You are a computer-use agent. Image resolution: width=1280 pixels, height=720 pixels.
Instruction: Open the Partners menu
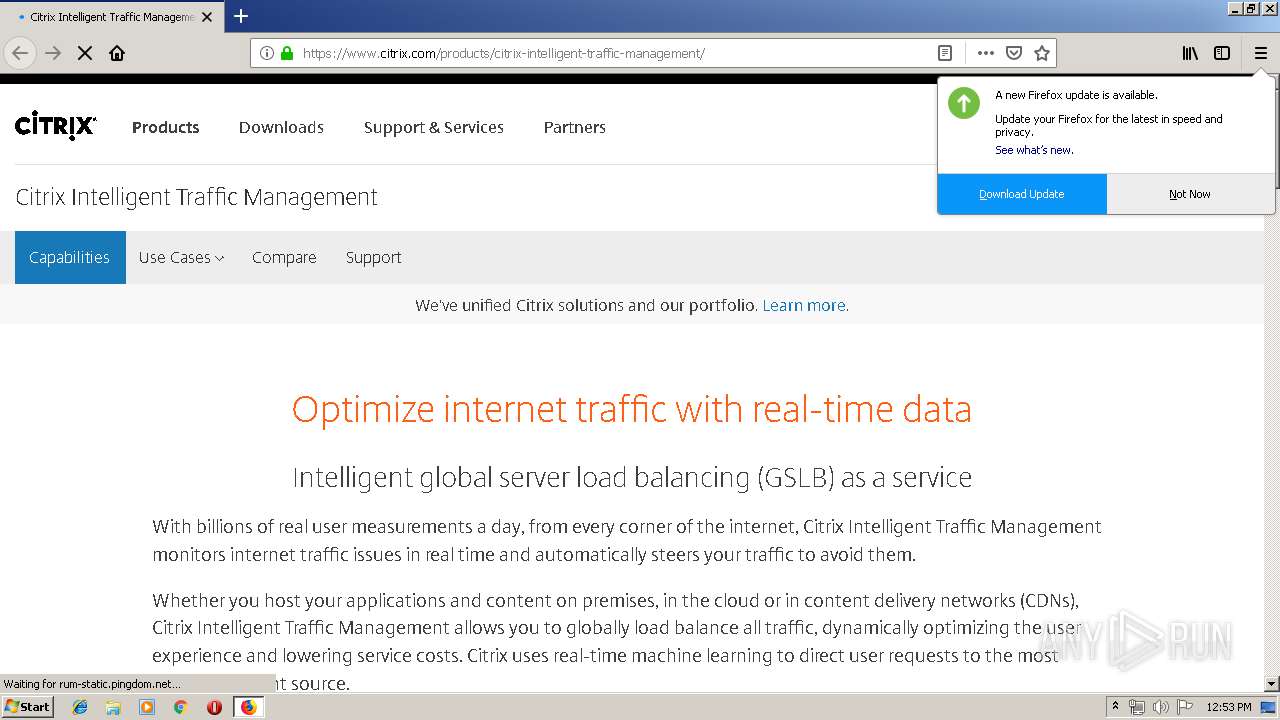click(x=575, y=127)
